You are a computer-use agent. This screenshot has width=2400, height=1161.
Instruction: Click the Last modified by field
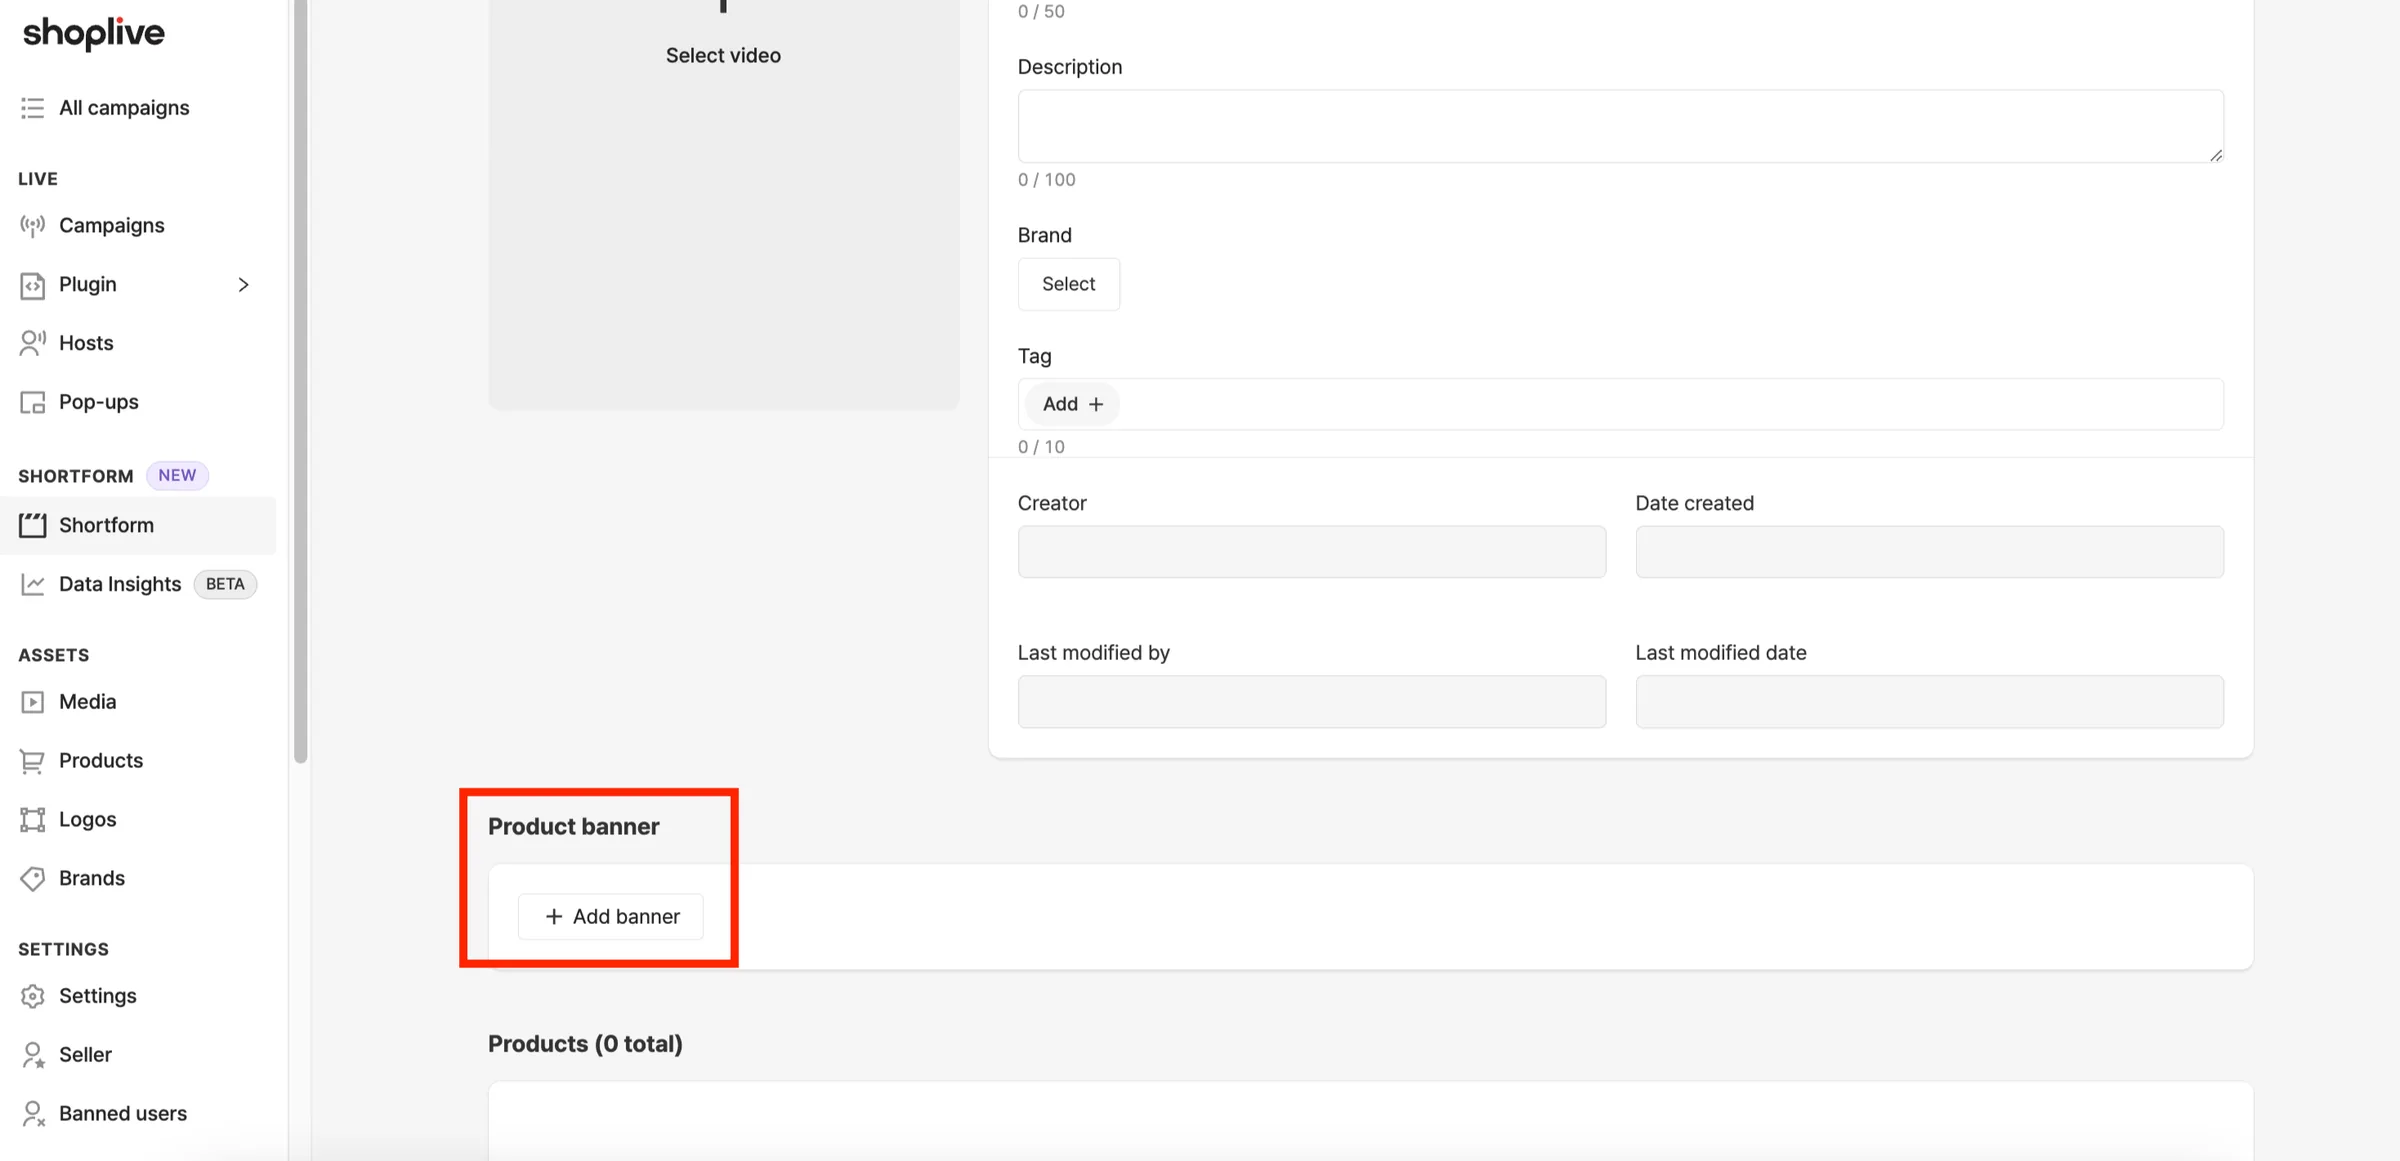coord(1312,702)
